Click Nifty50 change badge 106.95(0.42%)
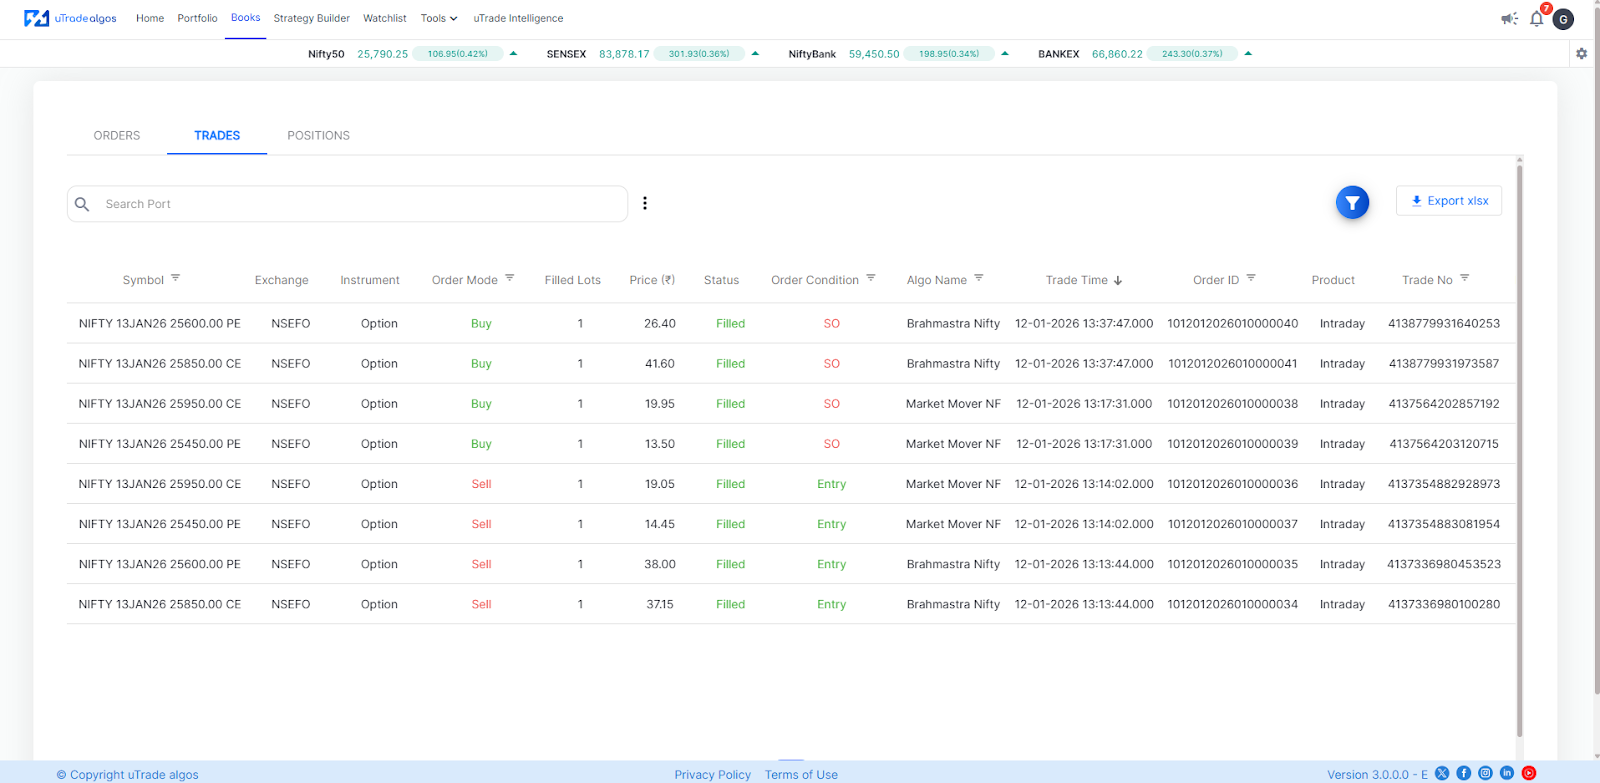The height and width of the screenshot is (783, 1600). (x=458, y=54)
